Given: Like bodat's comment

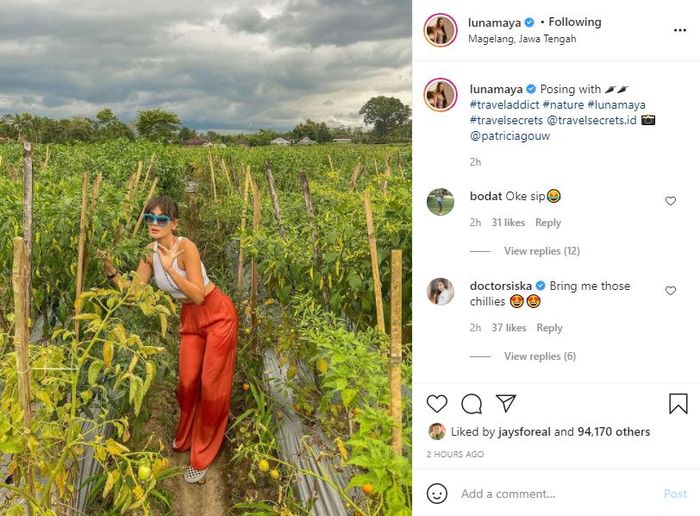Looking at the screenshot, I should click(x=670, y=201).
